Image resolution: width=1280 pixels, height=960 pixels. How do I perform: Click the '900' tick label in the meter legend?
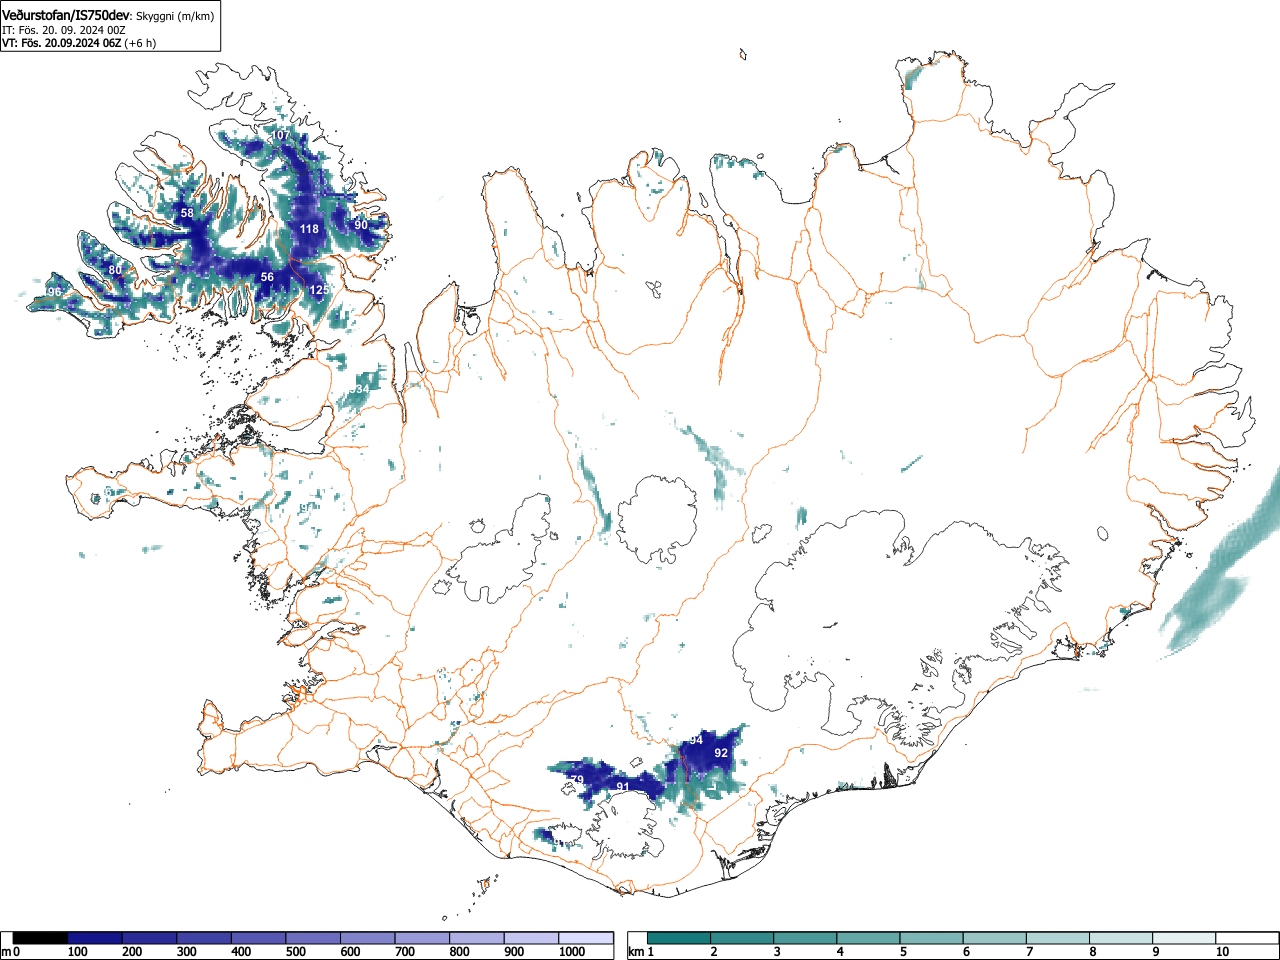tap(513, 952)
